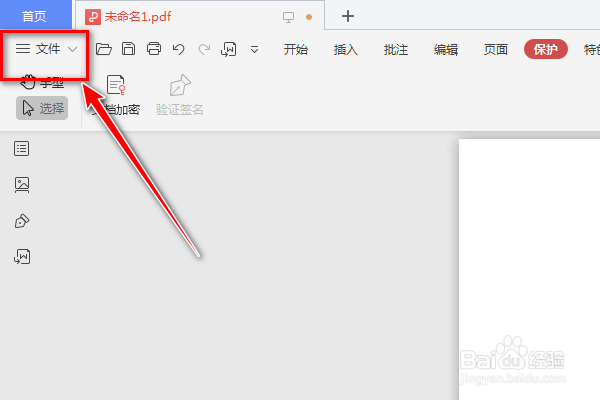Go to the 首页 tab
The height and width of the screenshot is (400, 600).
[x=34, y=16]
